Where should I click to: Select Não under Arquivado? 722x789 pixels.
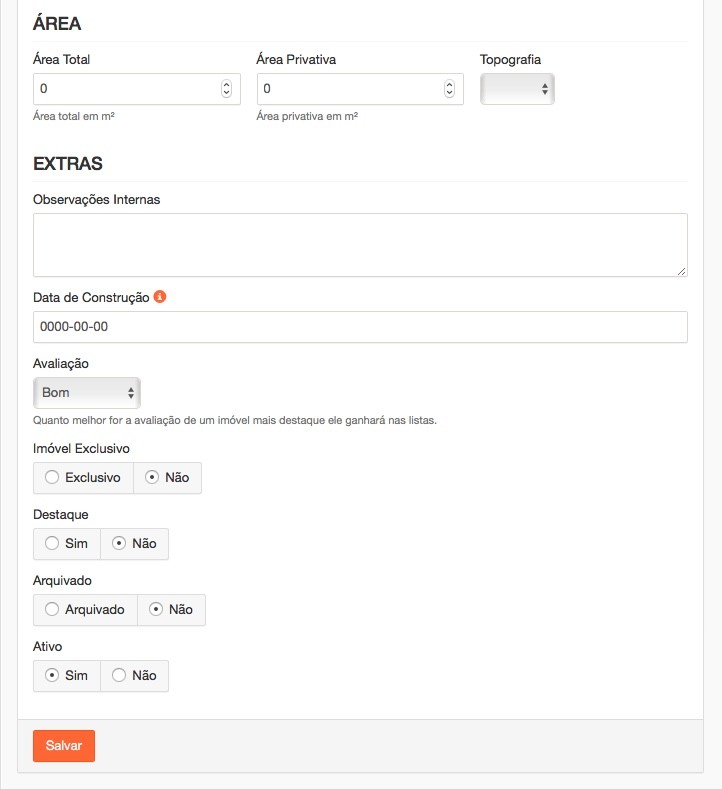click(x=171, y=610)
